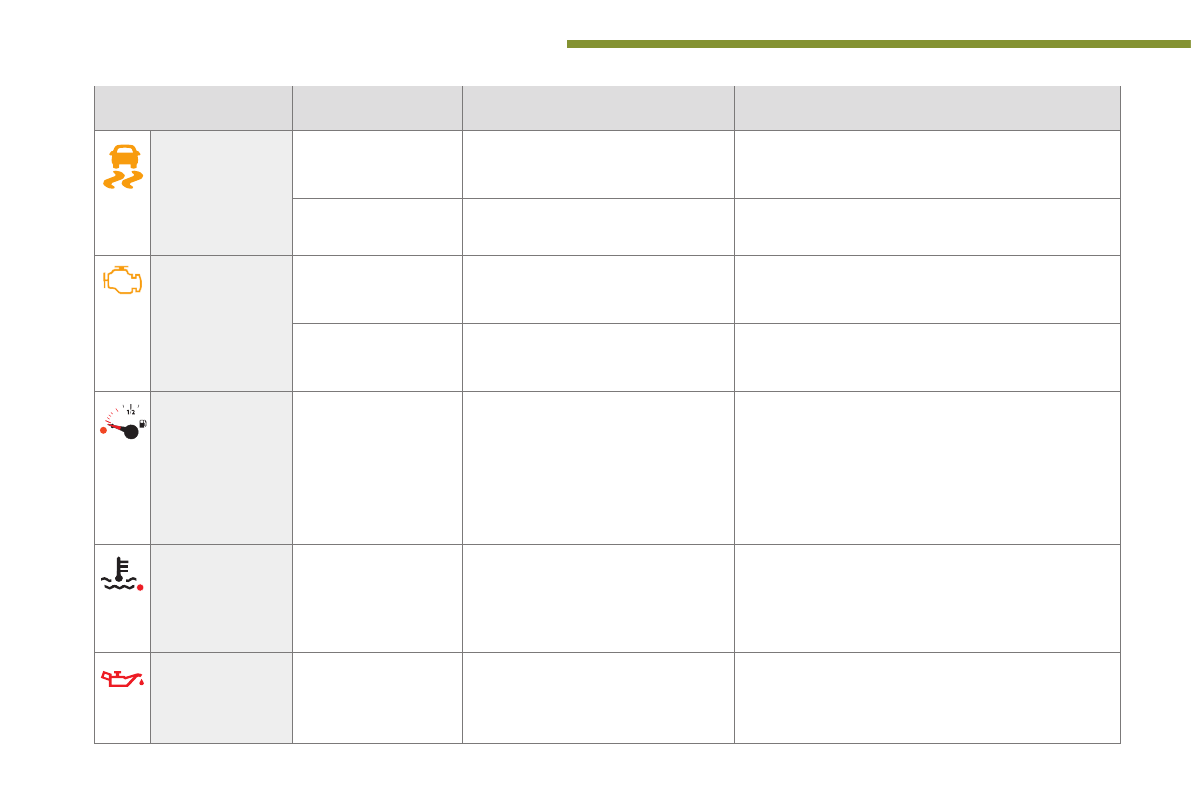Image resolution: width=1191 pixels, height=794 pixels.
Task: Select gray label cell beside coolant temperature icon
Action: point(221,598)
